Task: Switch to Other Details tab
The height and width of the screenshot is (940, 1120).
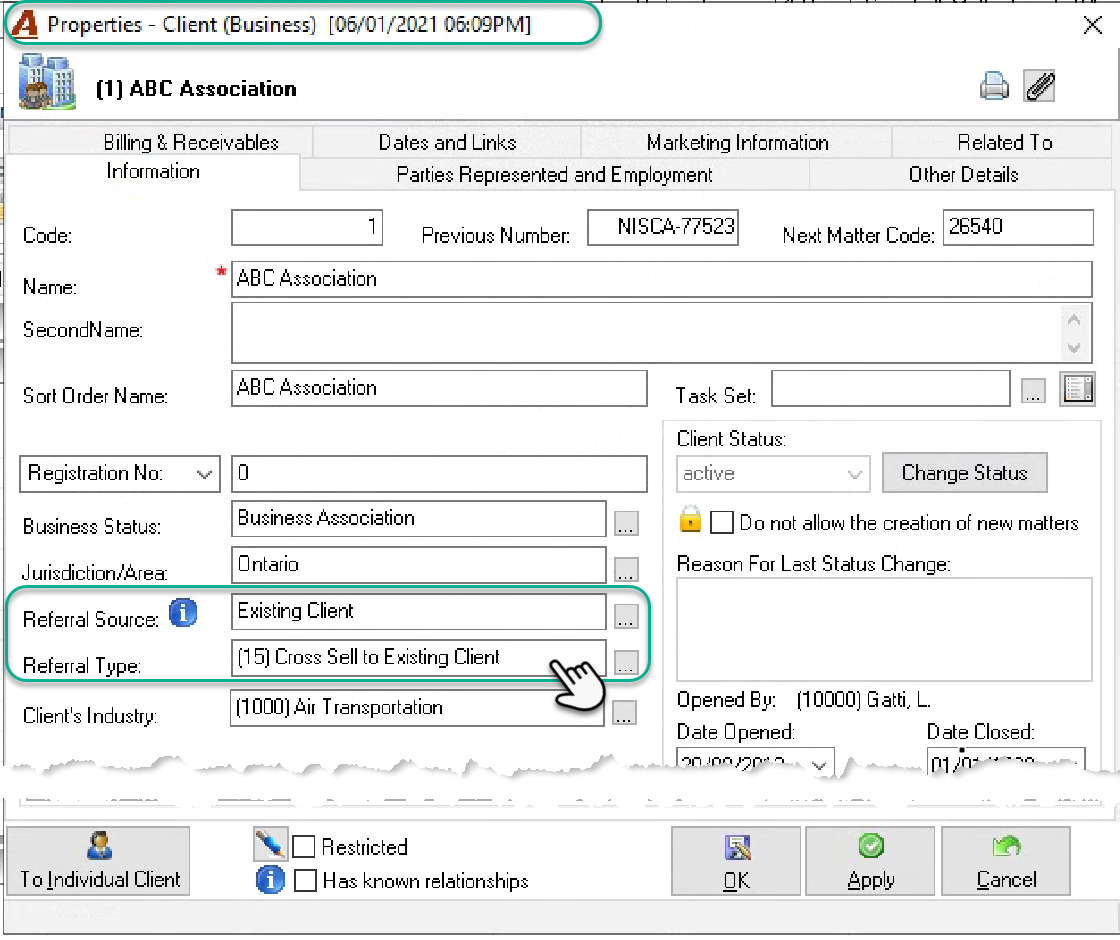Action: click(x=962, y=174)
